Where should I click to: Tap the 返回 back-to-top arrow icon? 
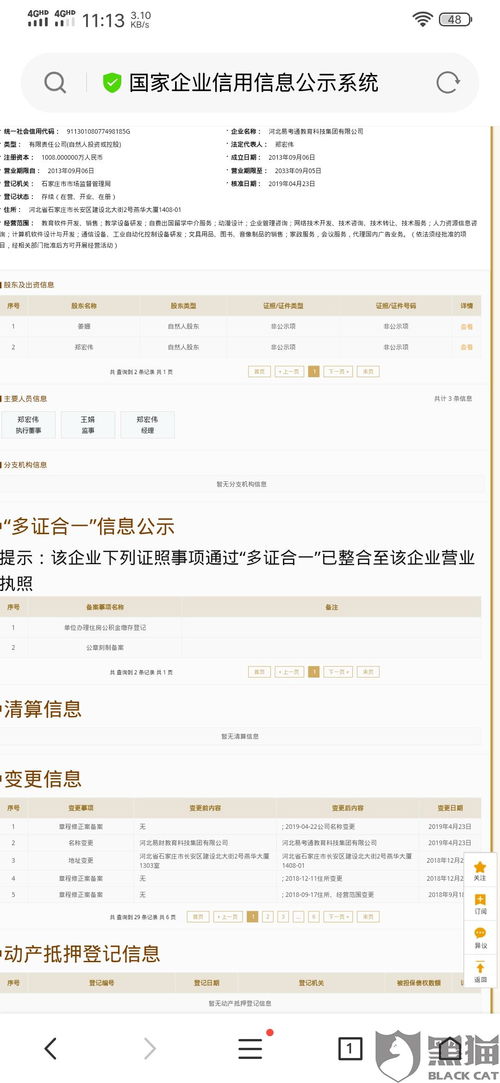pyautogui.click(x=480, y=967)
